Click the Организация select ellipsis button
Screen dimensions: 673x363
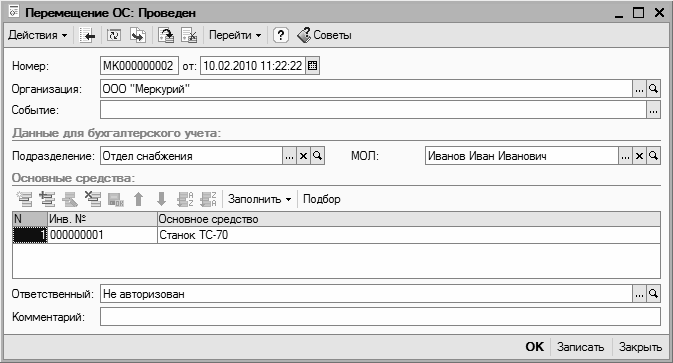[640, 89]
